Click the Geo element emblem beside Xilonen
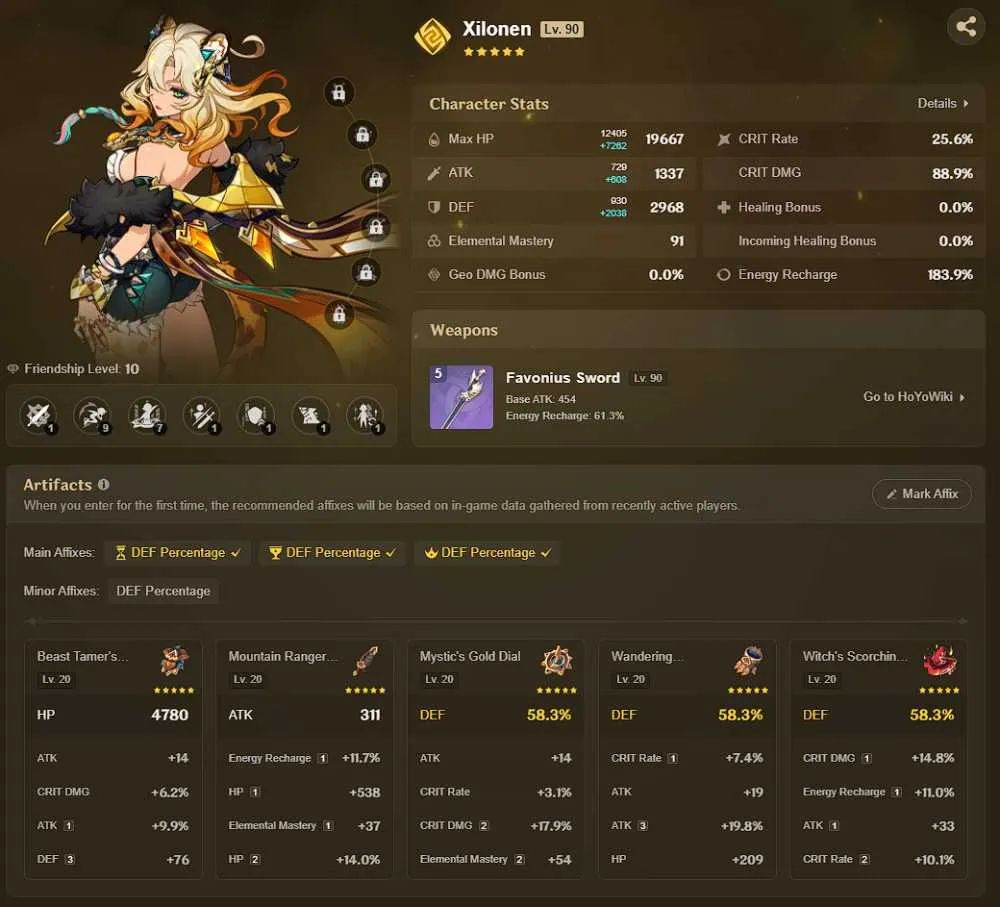 point(432,36)
